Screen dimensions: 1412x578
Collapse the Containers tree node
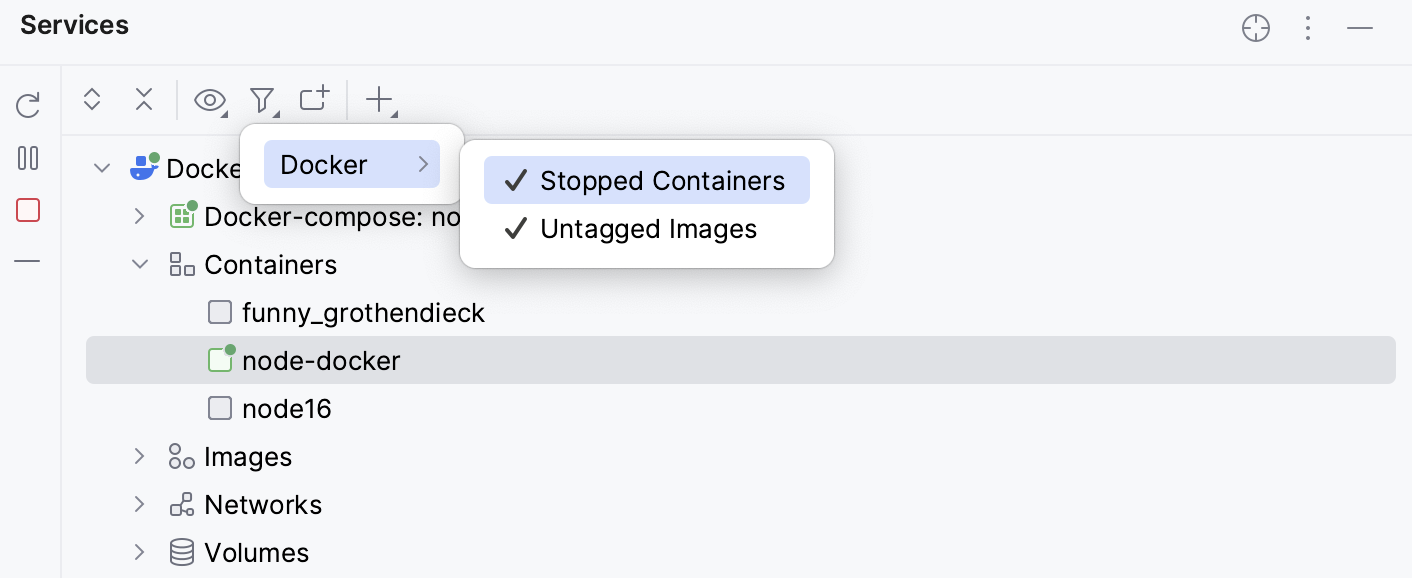click(140, 264)
